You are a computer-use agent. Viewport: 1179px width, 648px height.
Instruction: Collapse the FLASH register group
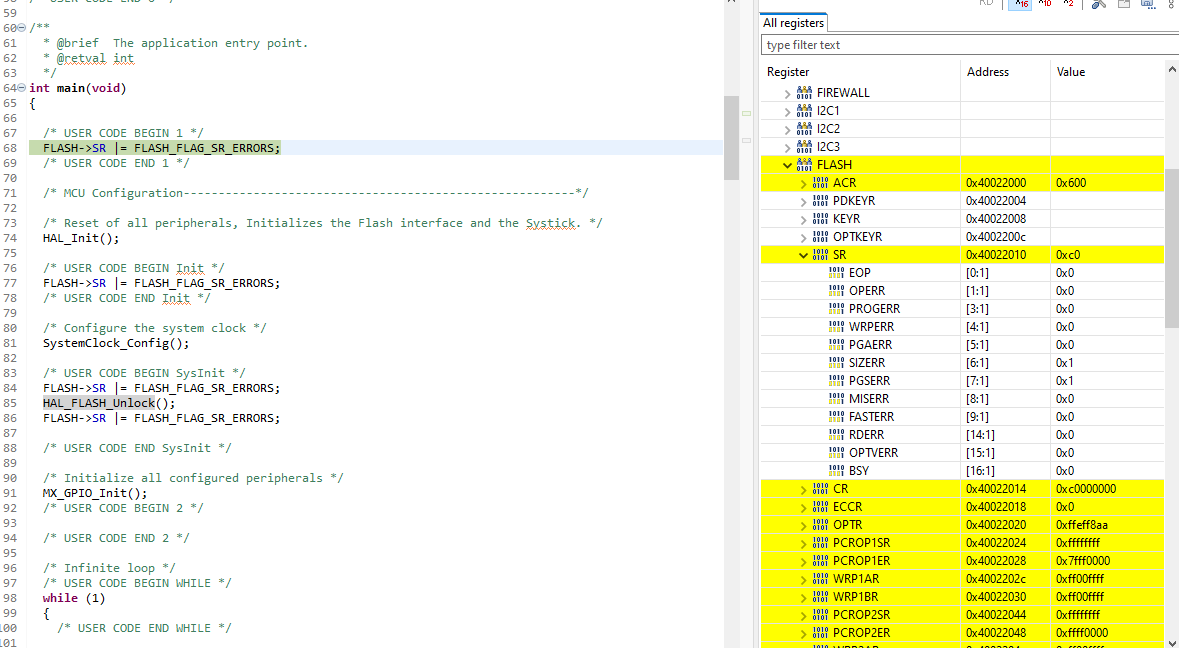click(x=787, y=165)
